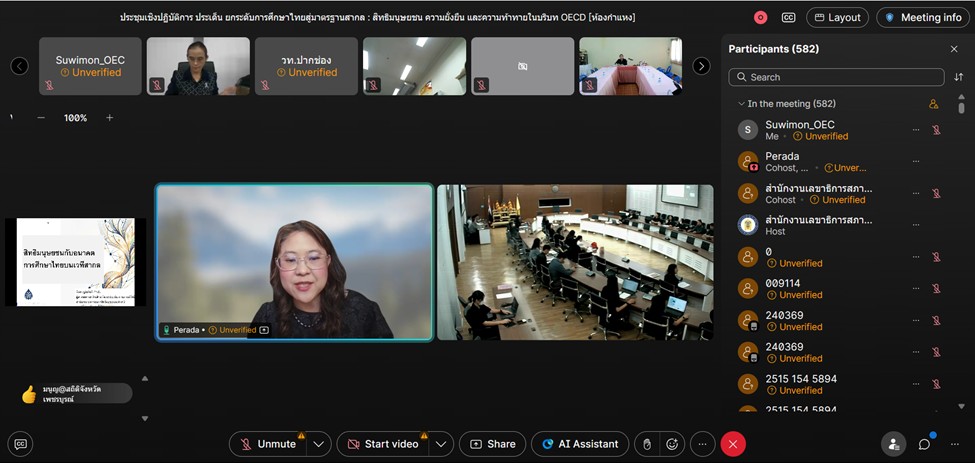975x463 pixels.
Task: Start video from the toolbar
Action: pos(381,444)
